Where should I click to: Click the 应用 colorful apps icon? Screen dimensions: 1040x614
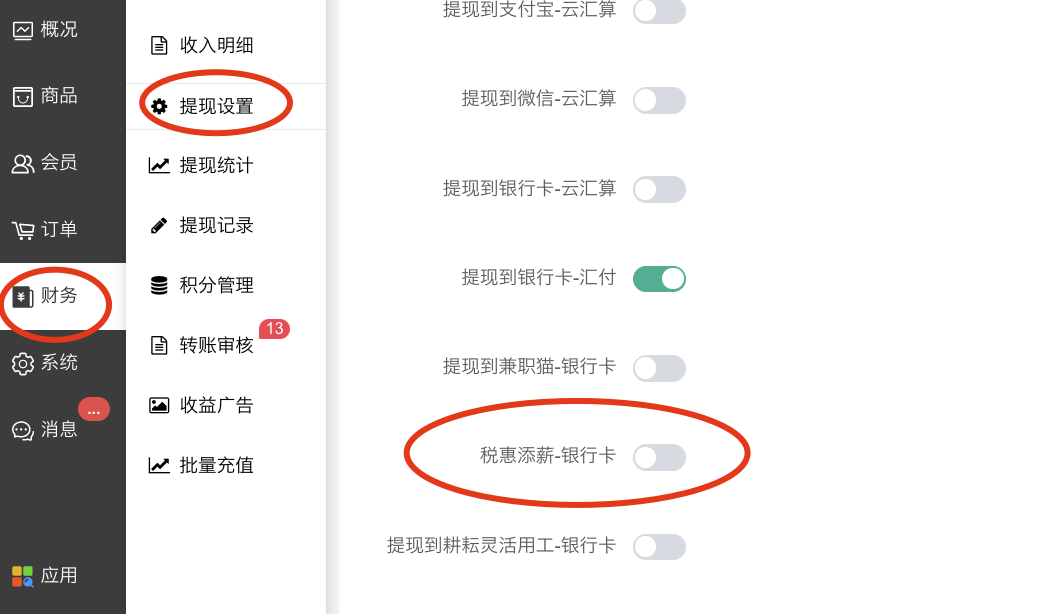click(x=23, y=576)
